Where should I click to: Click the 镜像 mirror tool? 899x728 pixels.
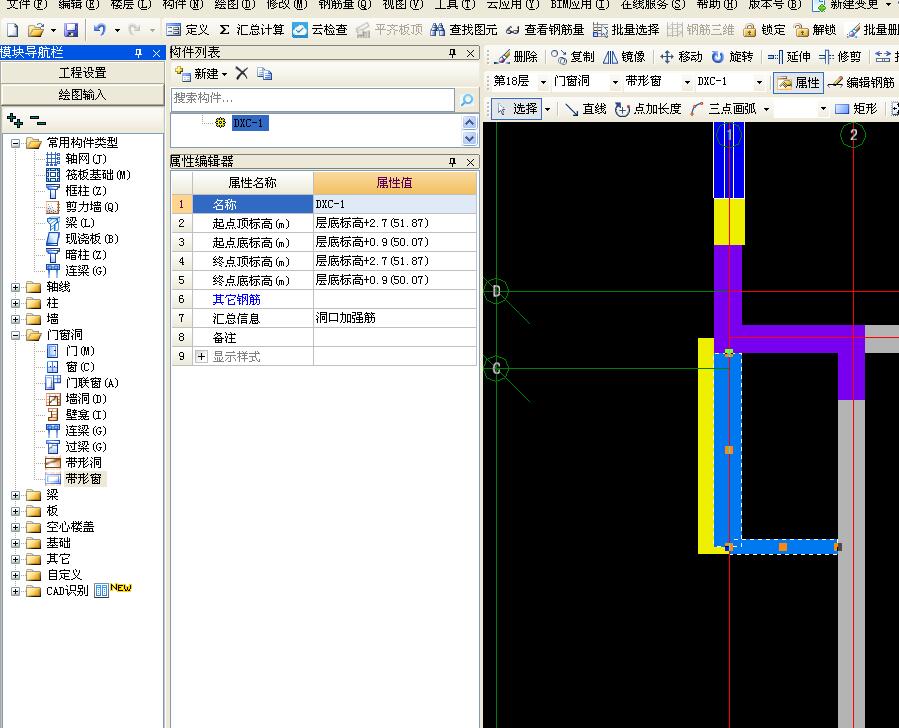[624, 57]
